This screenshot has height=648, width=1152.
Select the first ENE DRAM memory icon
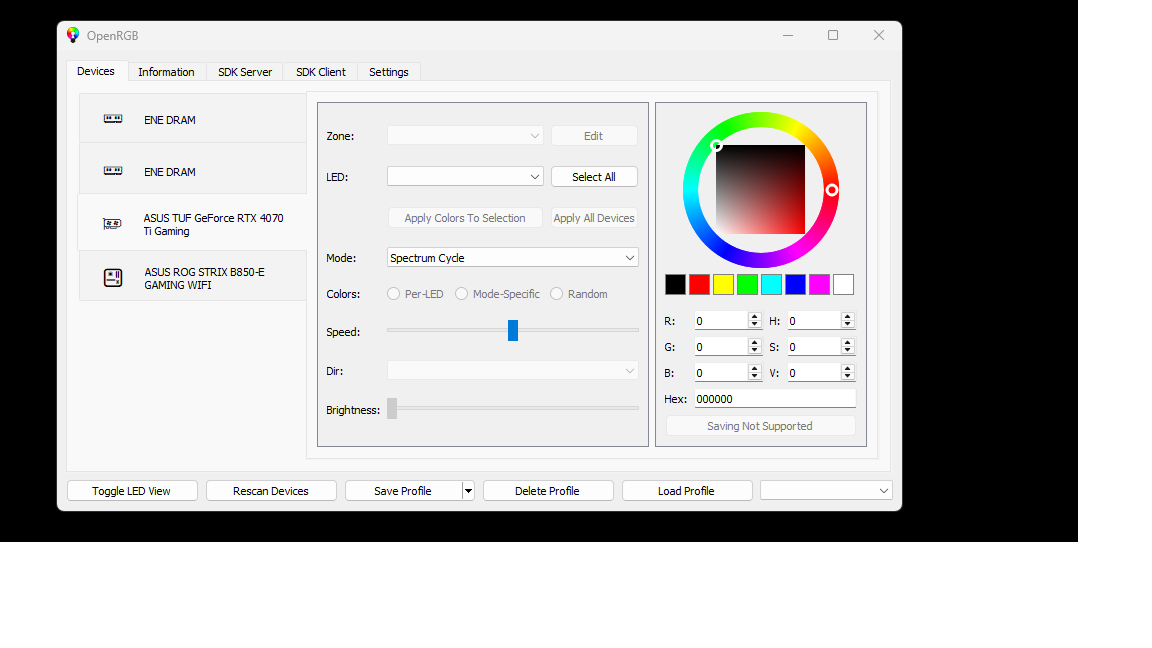click(x=113, y=119)
